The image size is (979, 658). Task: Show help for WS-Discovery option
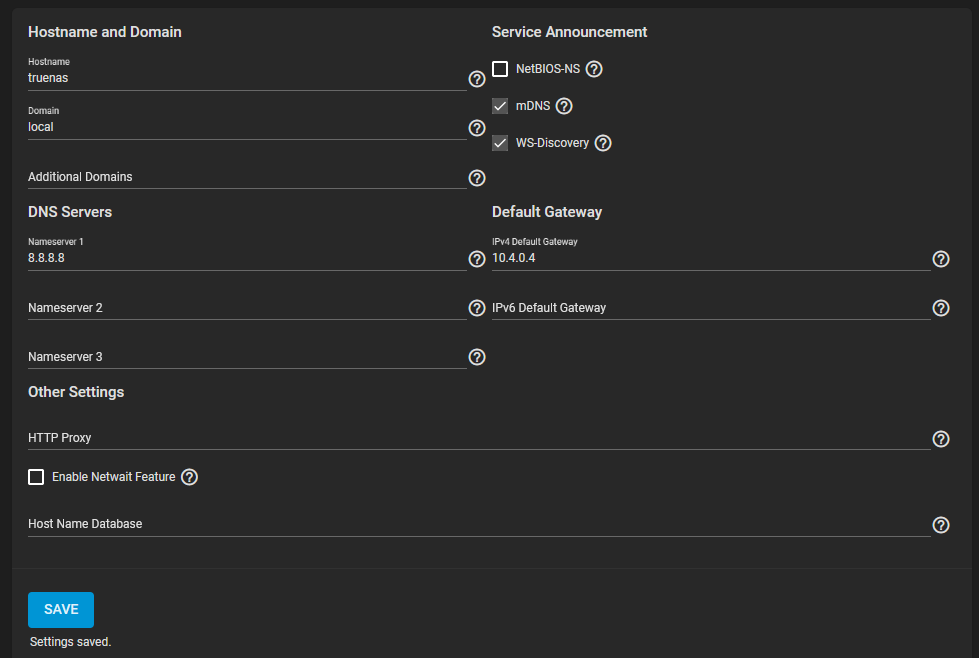pyautogui.click(x=603, y=143)
